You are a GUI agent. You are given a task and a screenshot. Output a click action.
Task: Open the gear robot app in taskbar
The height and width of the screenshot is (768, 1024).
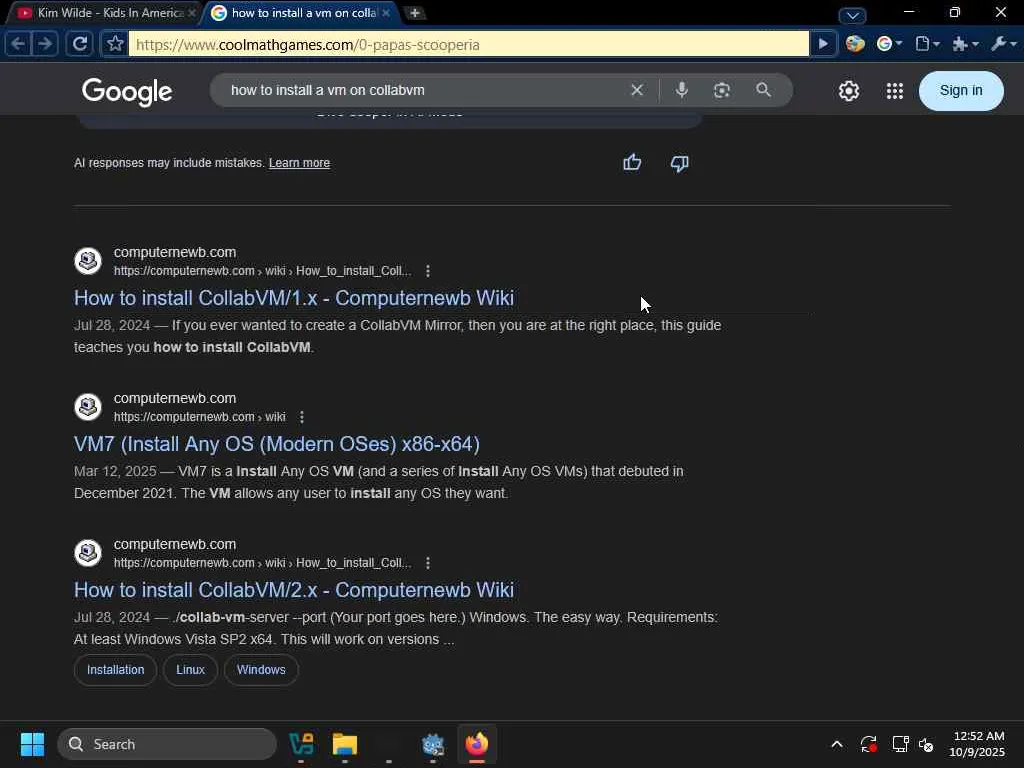(x=432, y=744)
